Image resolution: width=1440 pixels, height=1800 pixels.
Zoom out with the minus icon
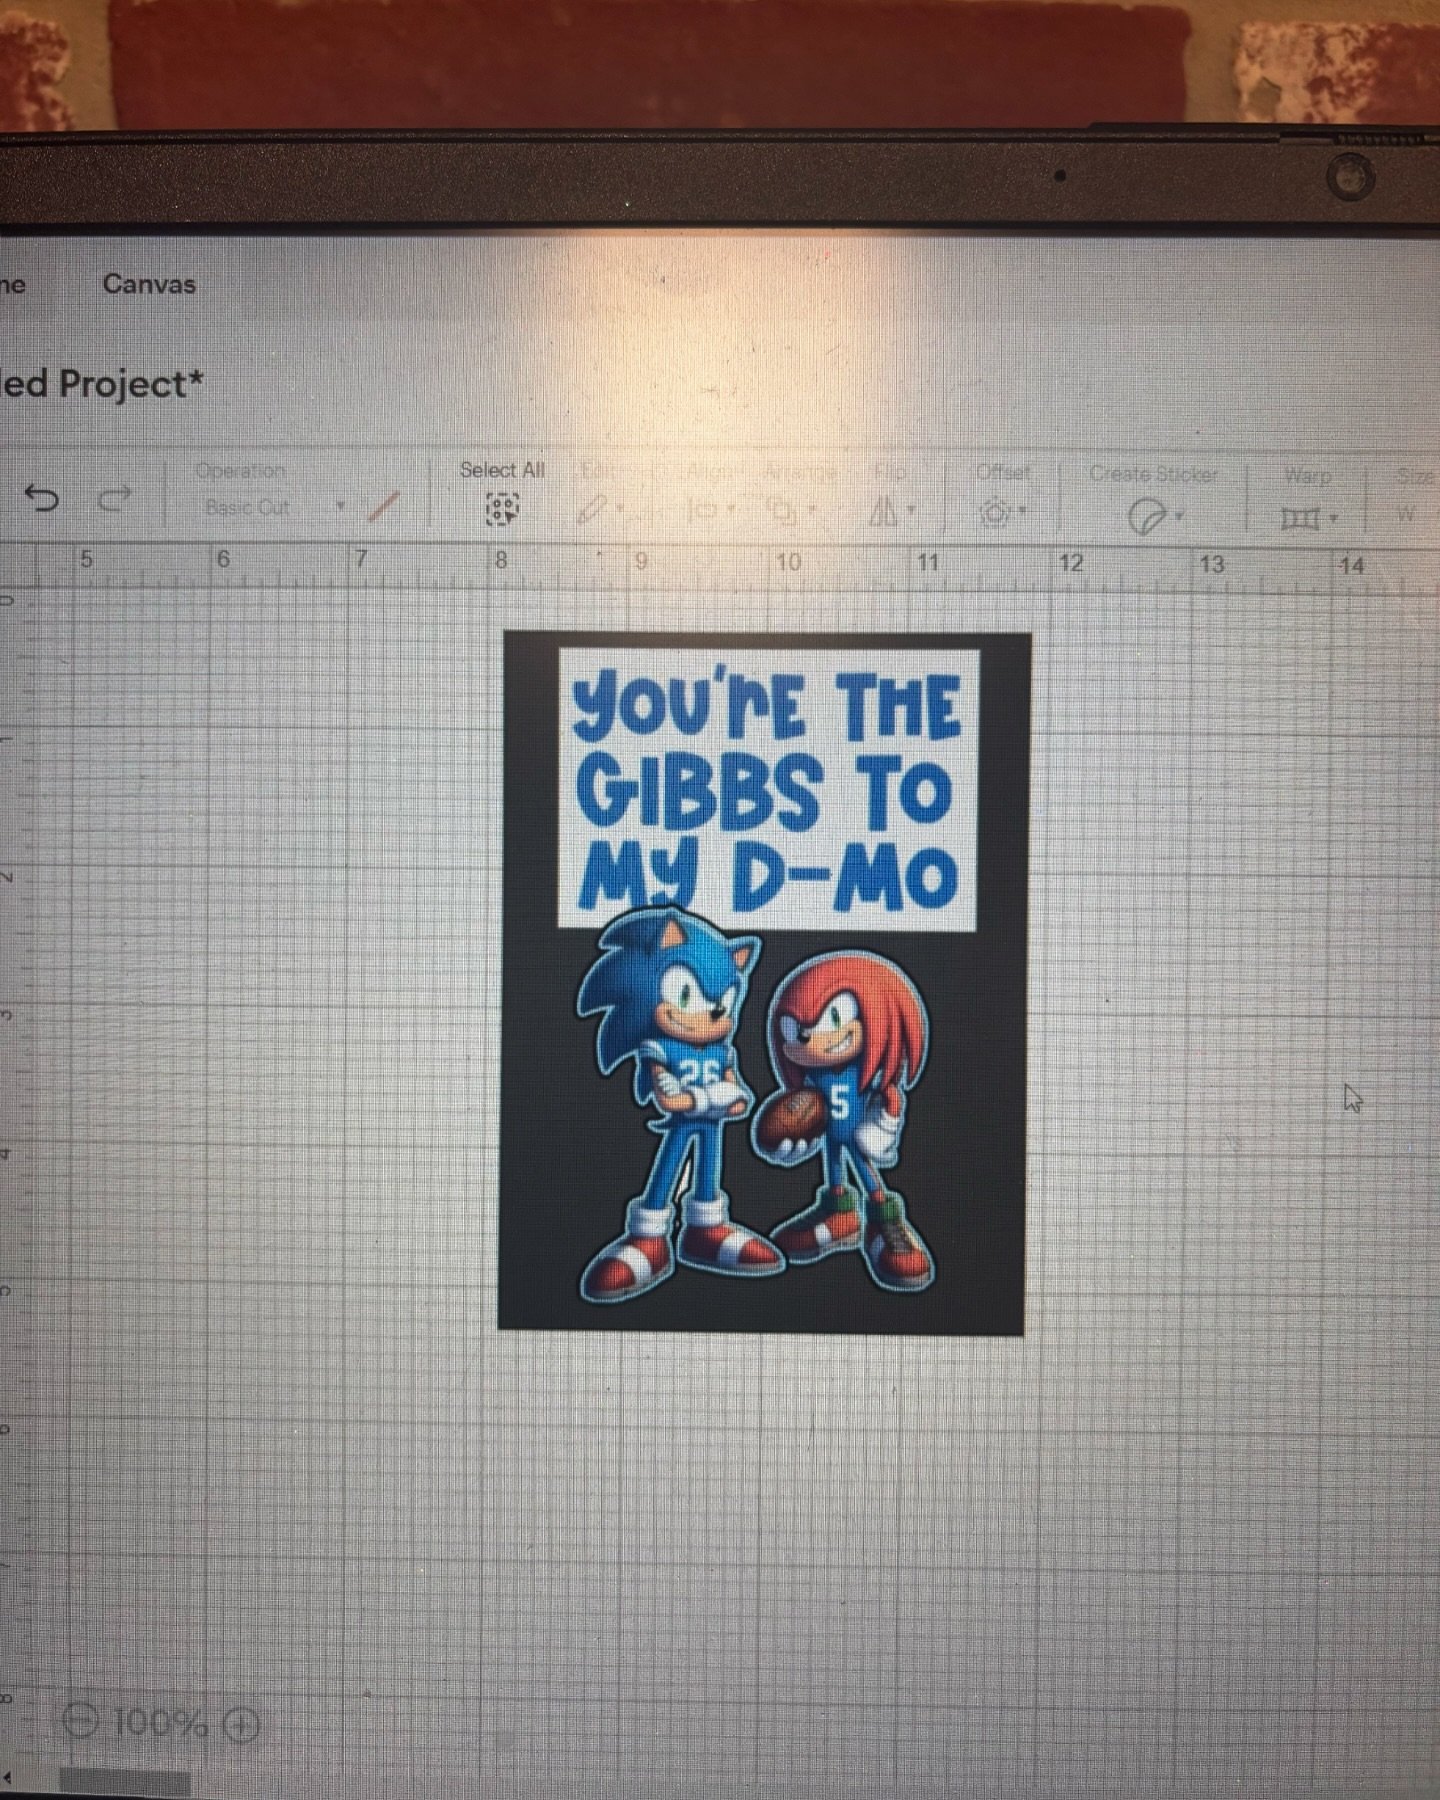click(x=80, y=1720)
